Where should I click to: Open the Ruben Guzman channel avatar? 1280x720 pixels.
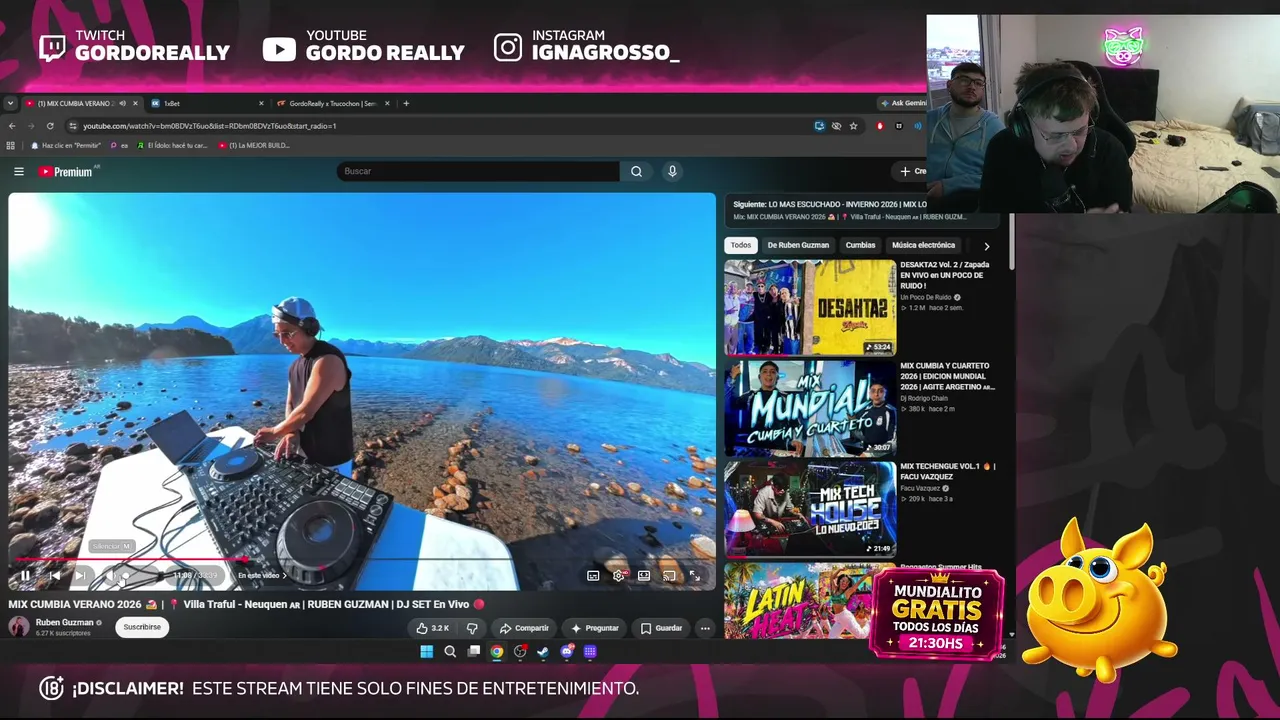19,627
